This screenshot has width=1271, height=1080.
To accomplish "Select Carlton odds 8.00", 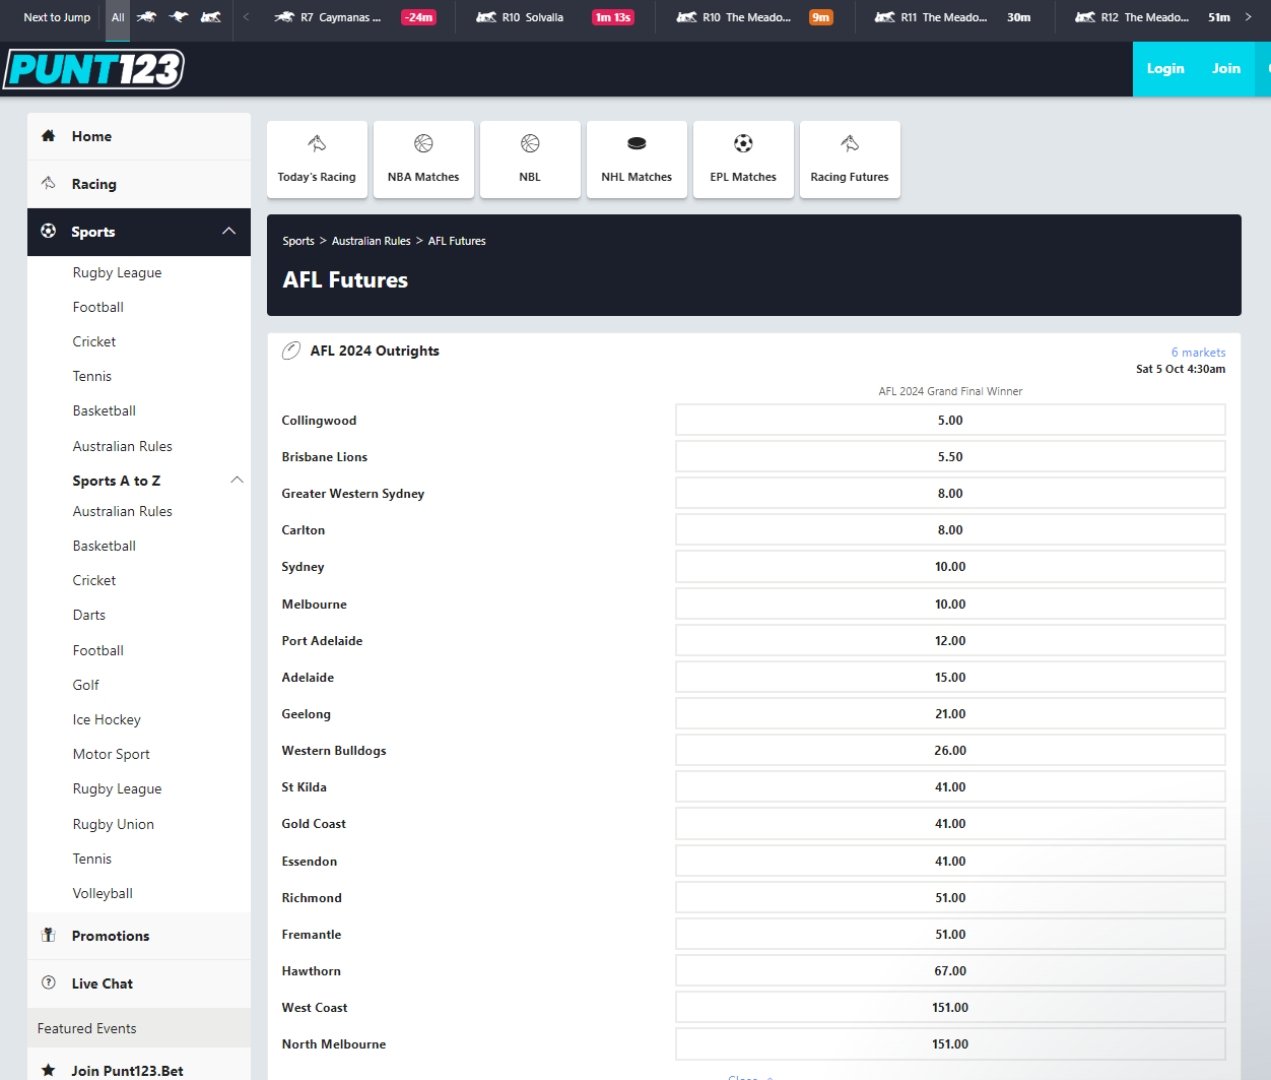I will coord(950,530).
